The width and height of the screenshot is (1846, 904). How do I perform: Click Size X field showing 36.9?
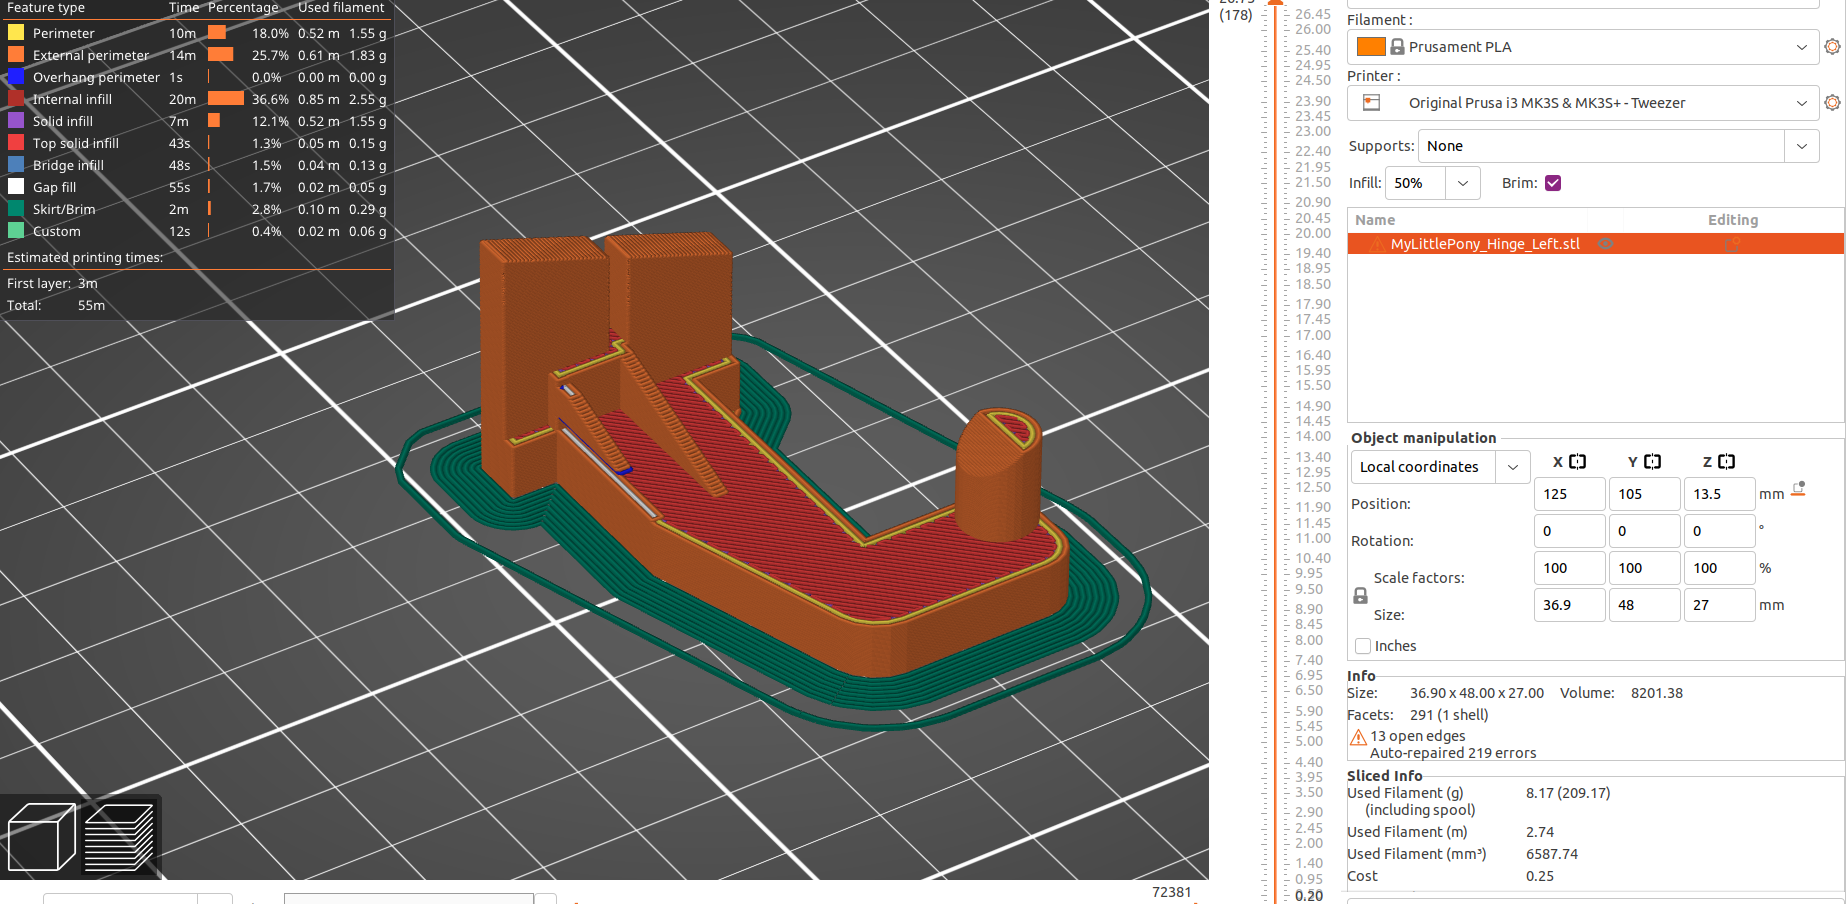(x=1570, y=605)
